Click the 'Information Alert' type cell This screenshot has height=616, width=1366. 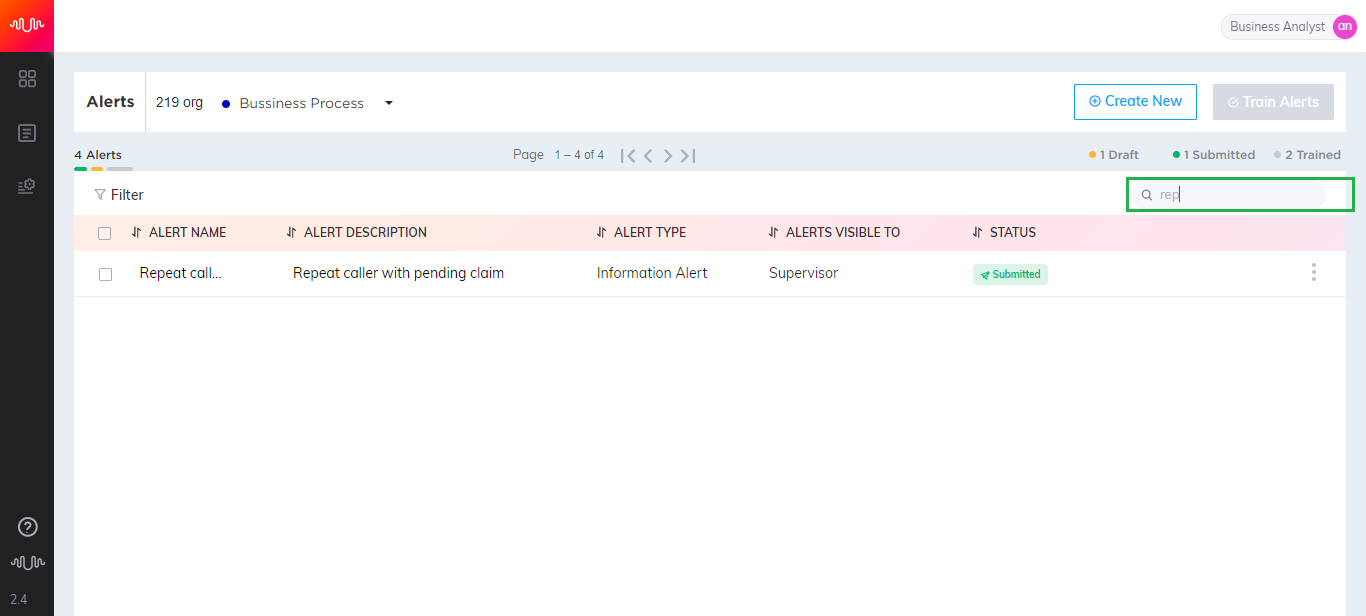pyautogui.click(x=652, y=273)
